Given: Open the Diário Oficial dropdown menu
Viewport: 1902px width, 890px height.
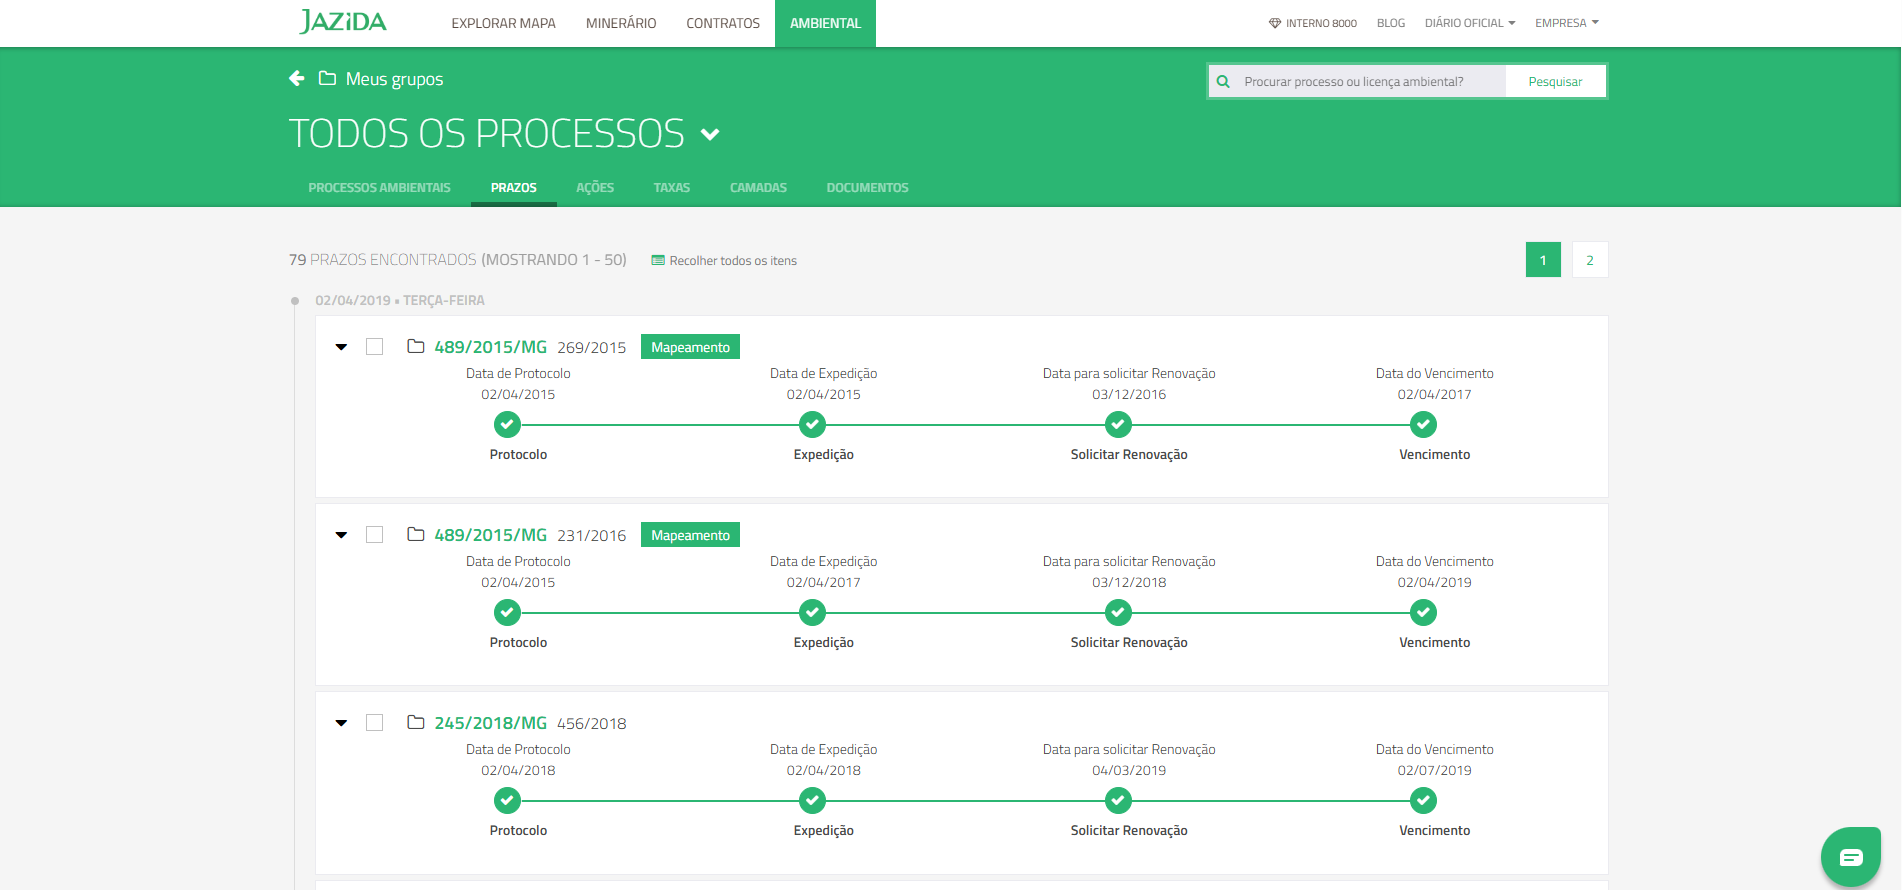Looking at the screenshot, I should pos(1469,23).
